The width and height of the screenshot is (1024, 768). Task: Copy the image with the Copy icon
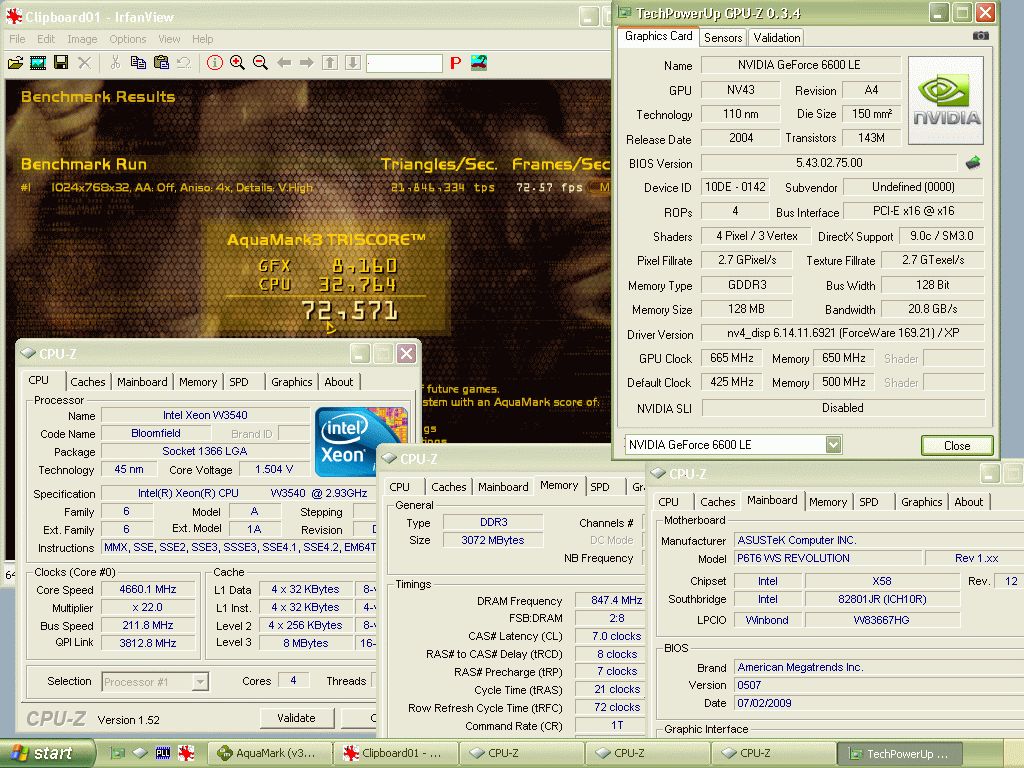click(x=138, y=63)
